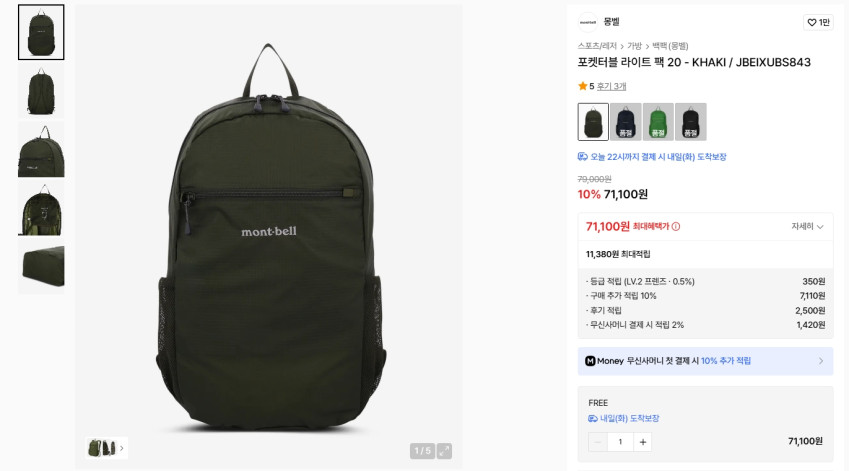849x471 pixels.
Task: View the folded pouch thumbnail
Action: coord(41,267)
